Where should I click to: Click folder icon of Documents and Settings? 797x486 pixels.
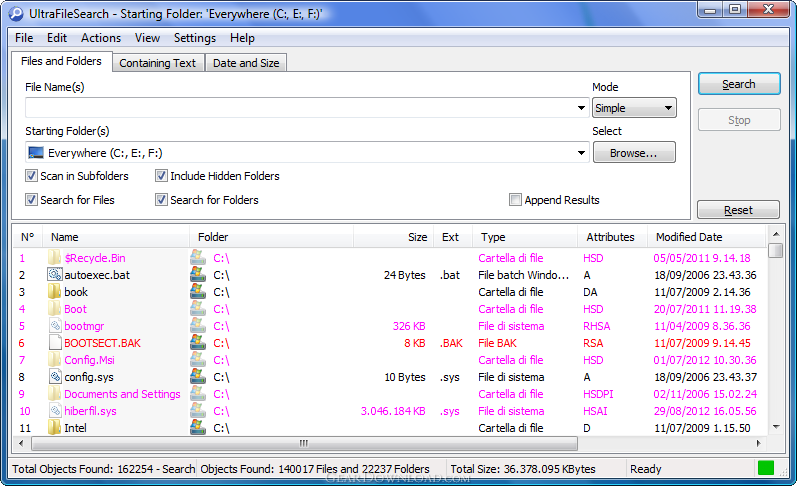point(54,394)
